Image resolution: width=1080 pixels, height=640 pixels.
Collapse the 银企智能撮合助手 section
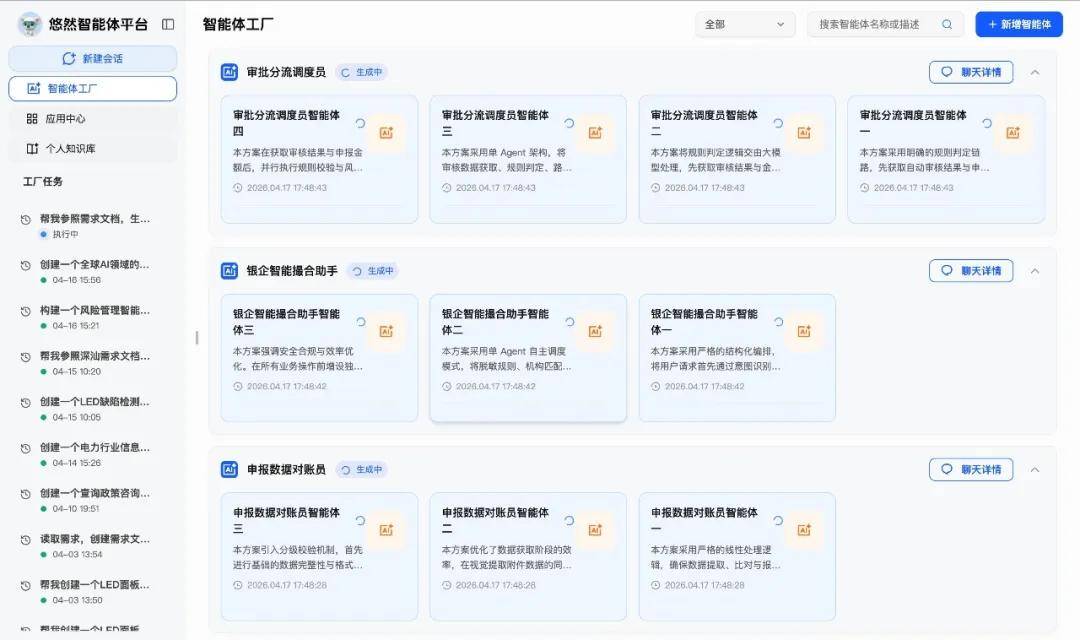pyautogui.click(x=1035, y=271)
